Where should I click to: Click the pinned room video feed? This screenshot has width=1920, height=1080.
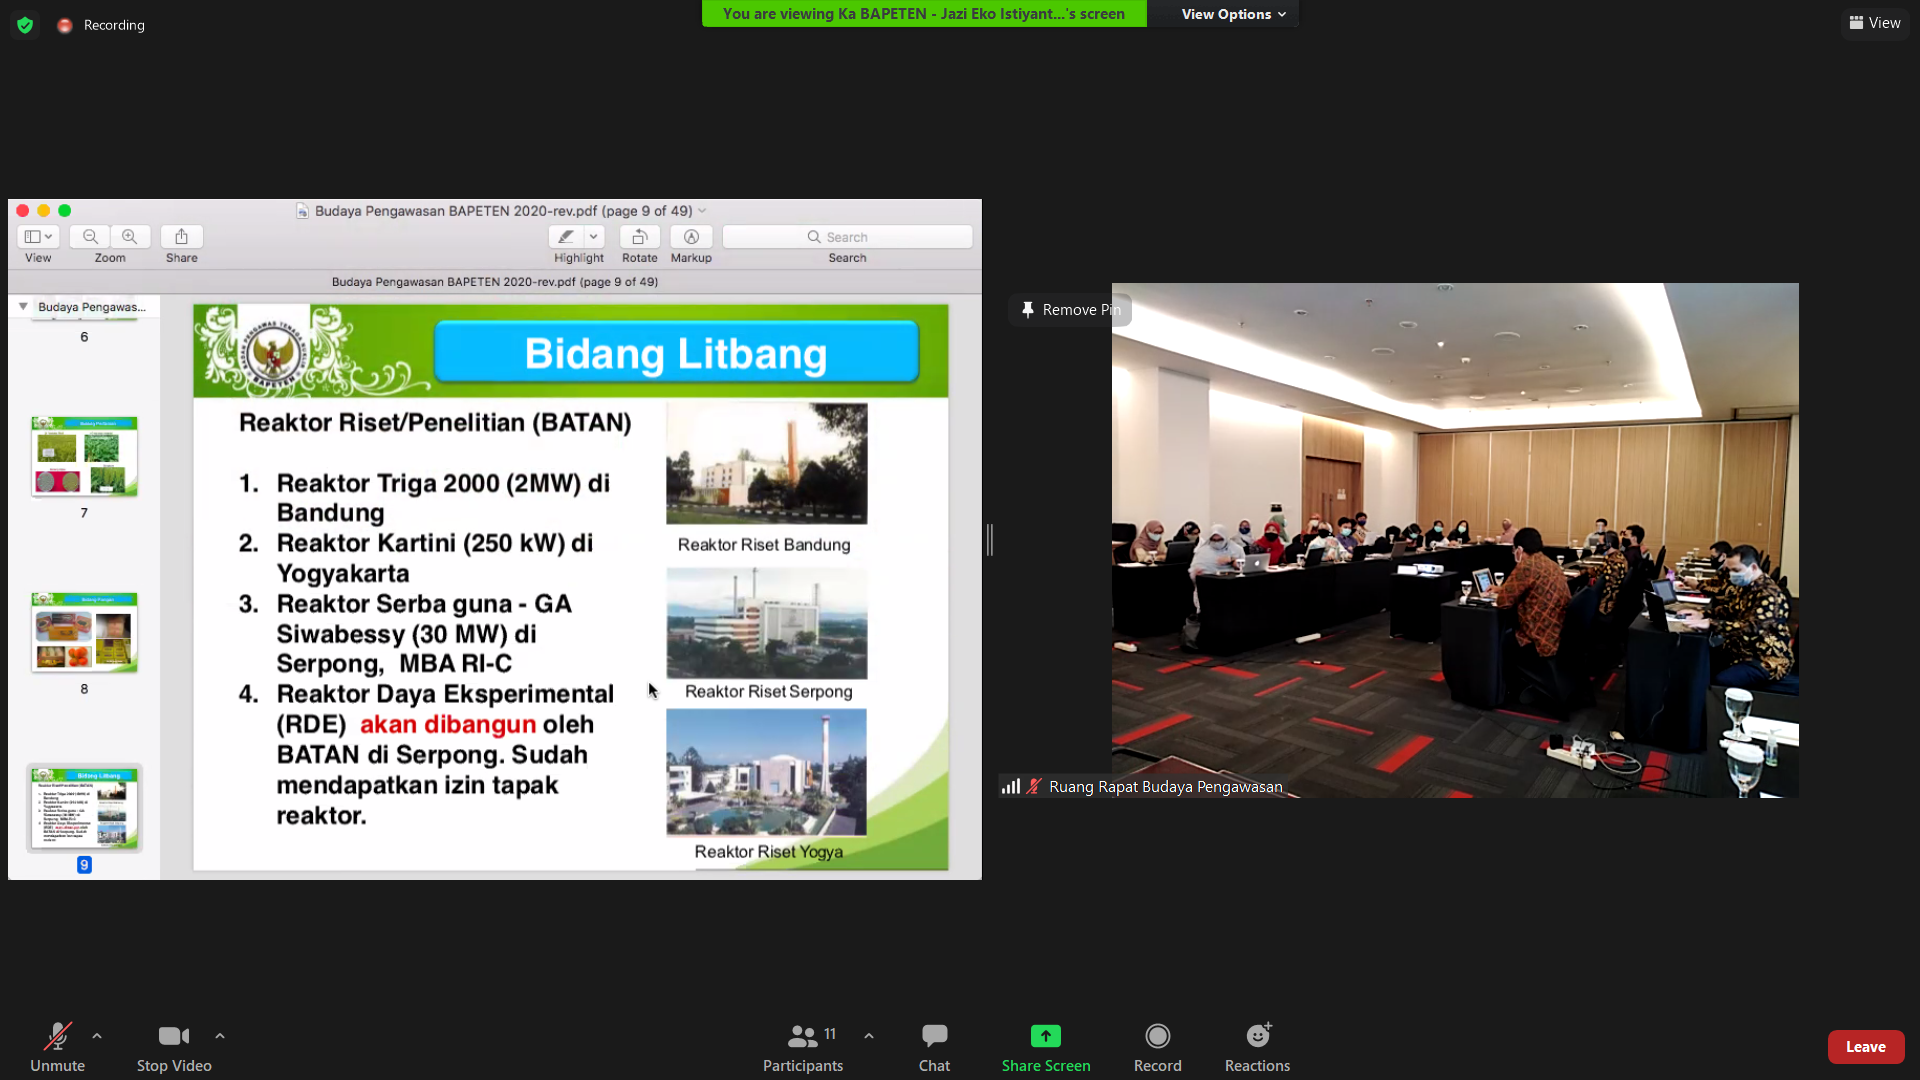pyautogui.click(x=1455, y=540)
